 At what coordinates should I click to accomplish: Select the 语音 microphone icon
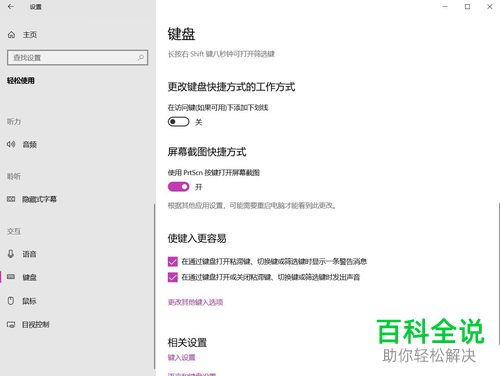(11, 254)
